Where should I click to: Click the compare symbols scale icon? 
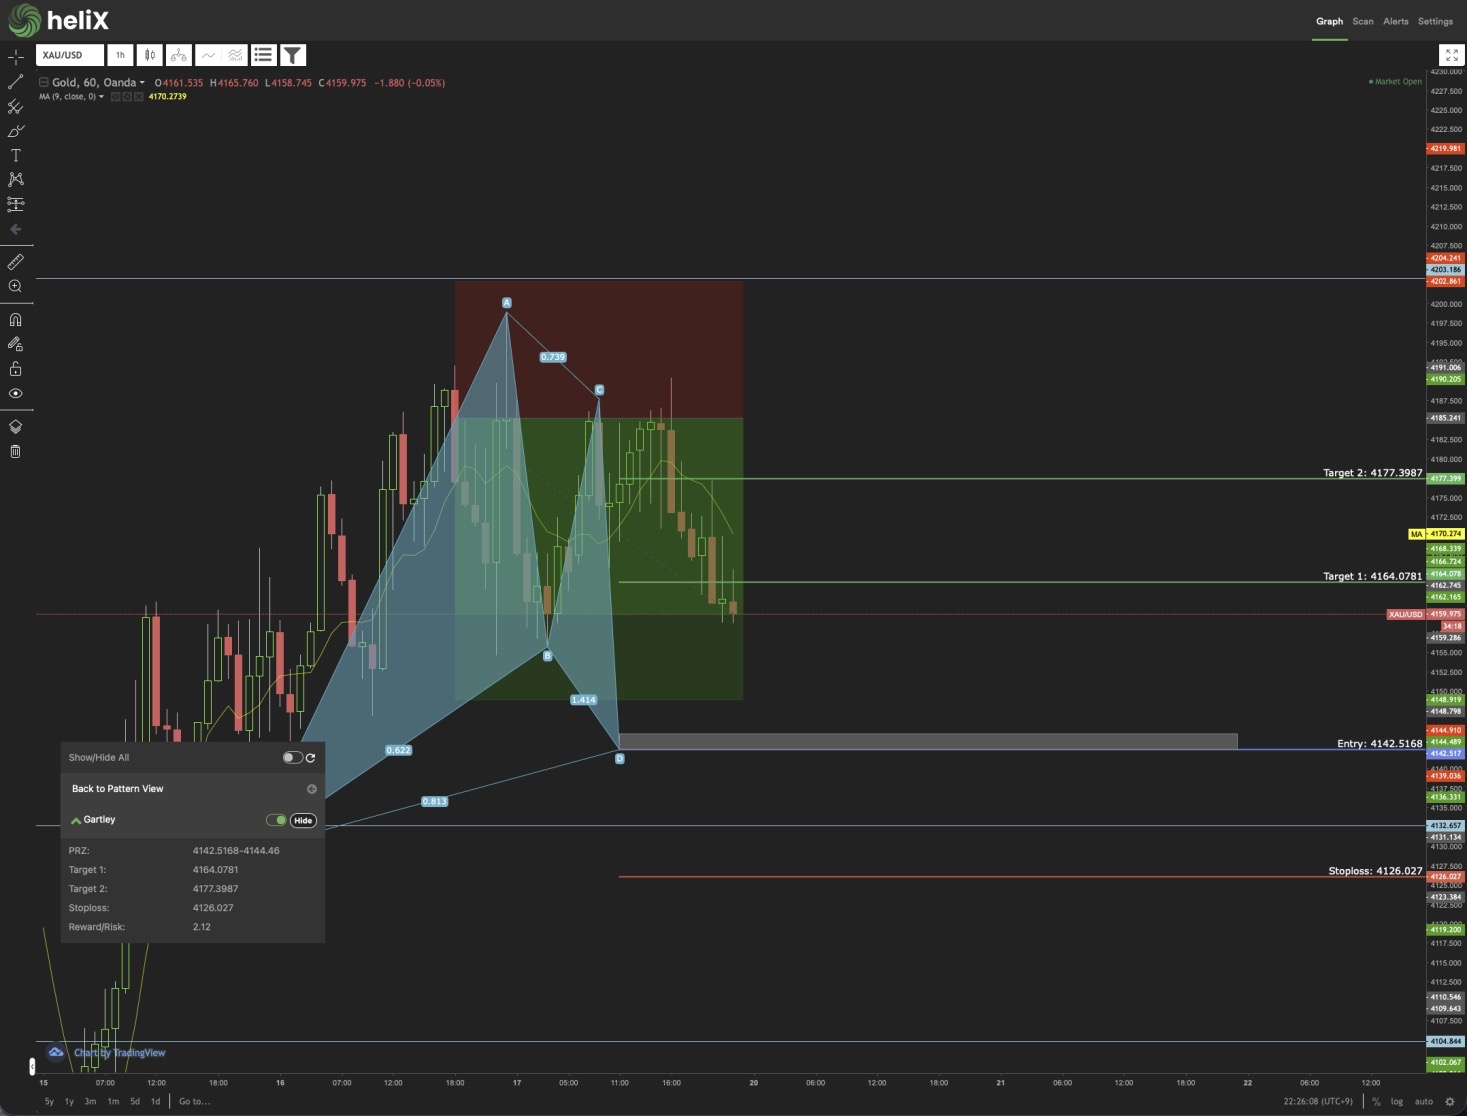tap(178, 55)
